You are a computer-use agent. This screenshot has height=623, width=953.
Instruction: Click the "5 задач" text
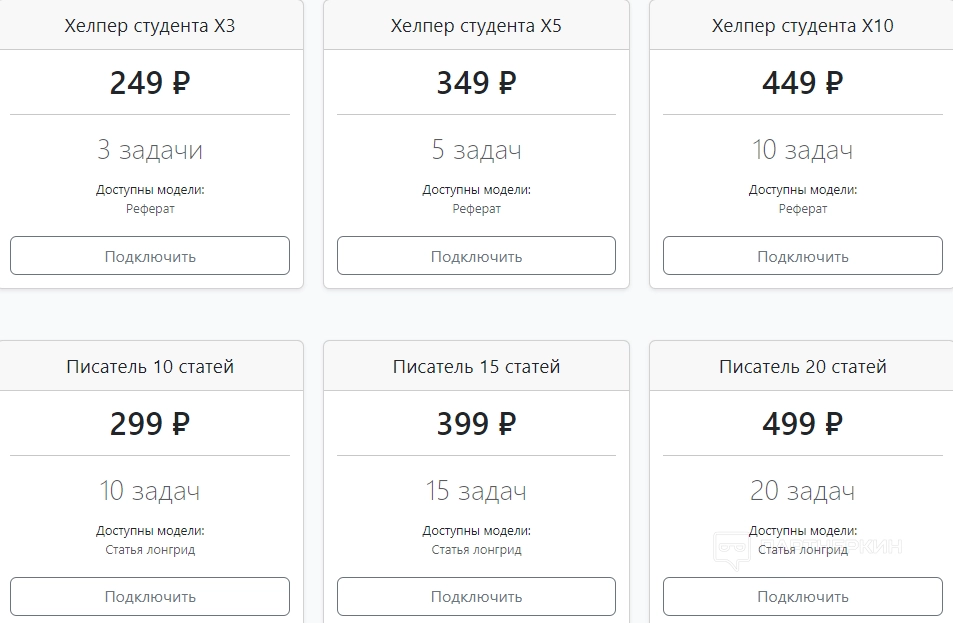476,151
